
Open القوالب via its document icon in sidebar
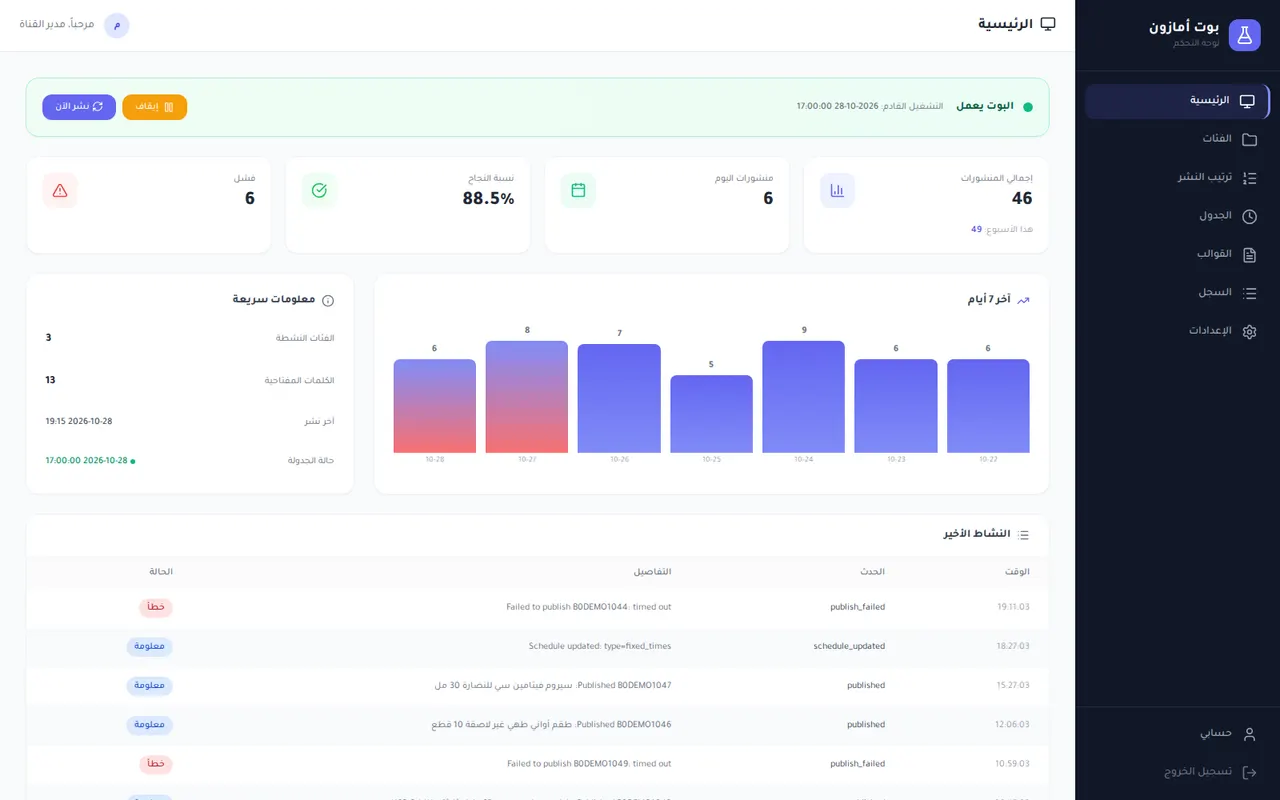click(1249, 255)
